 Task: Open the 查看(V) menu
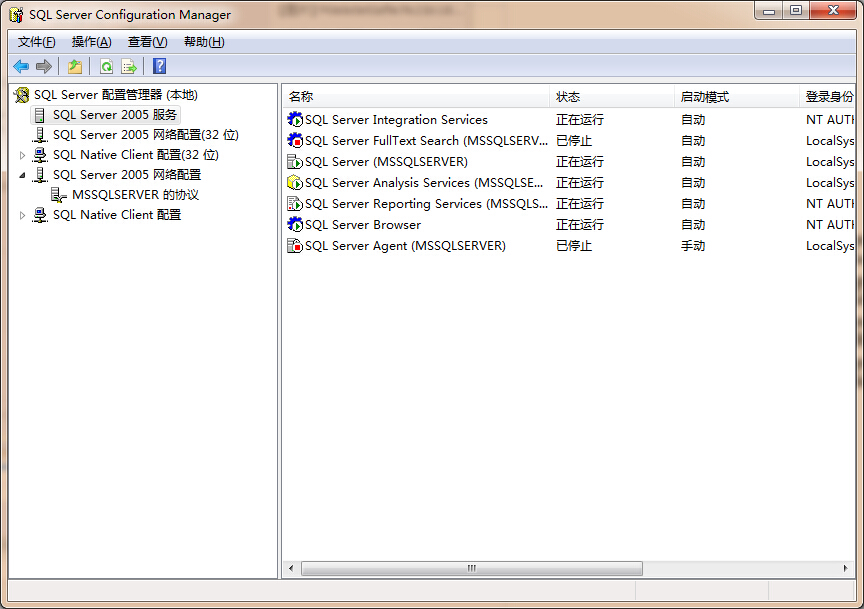coord(148,42)
